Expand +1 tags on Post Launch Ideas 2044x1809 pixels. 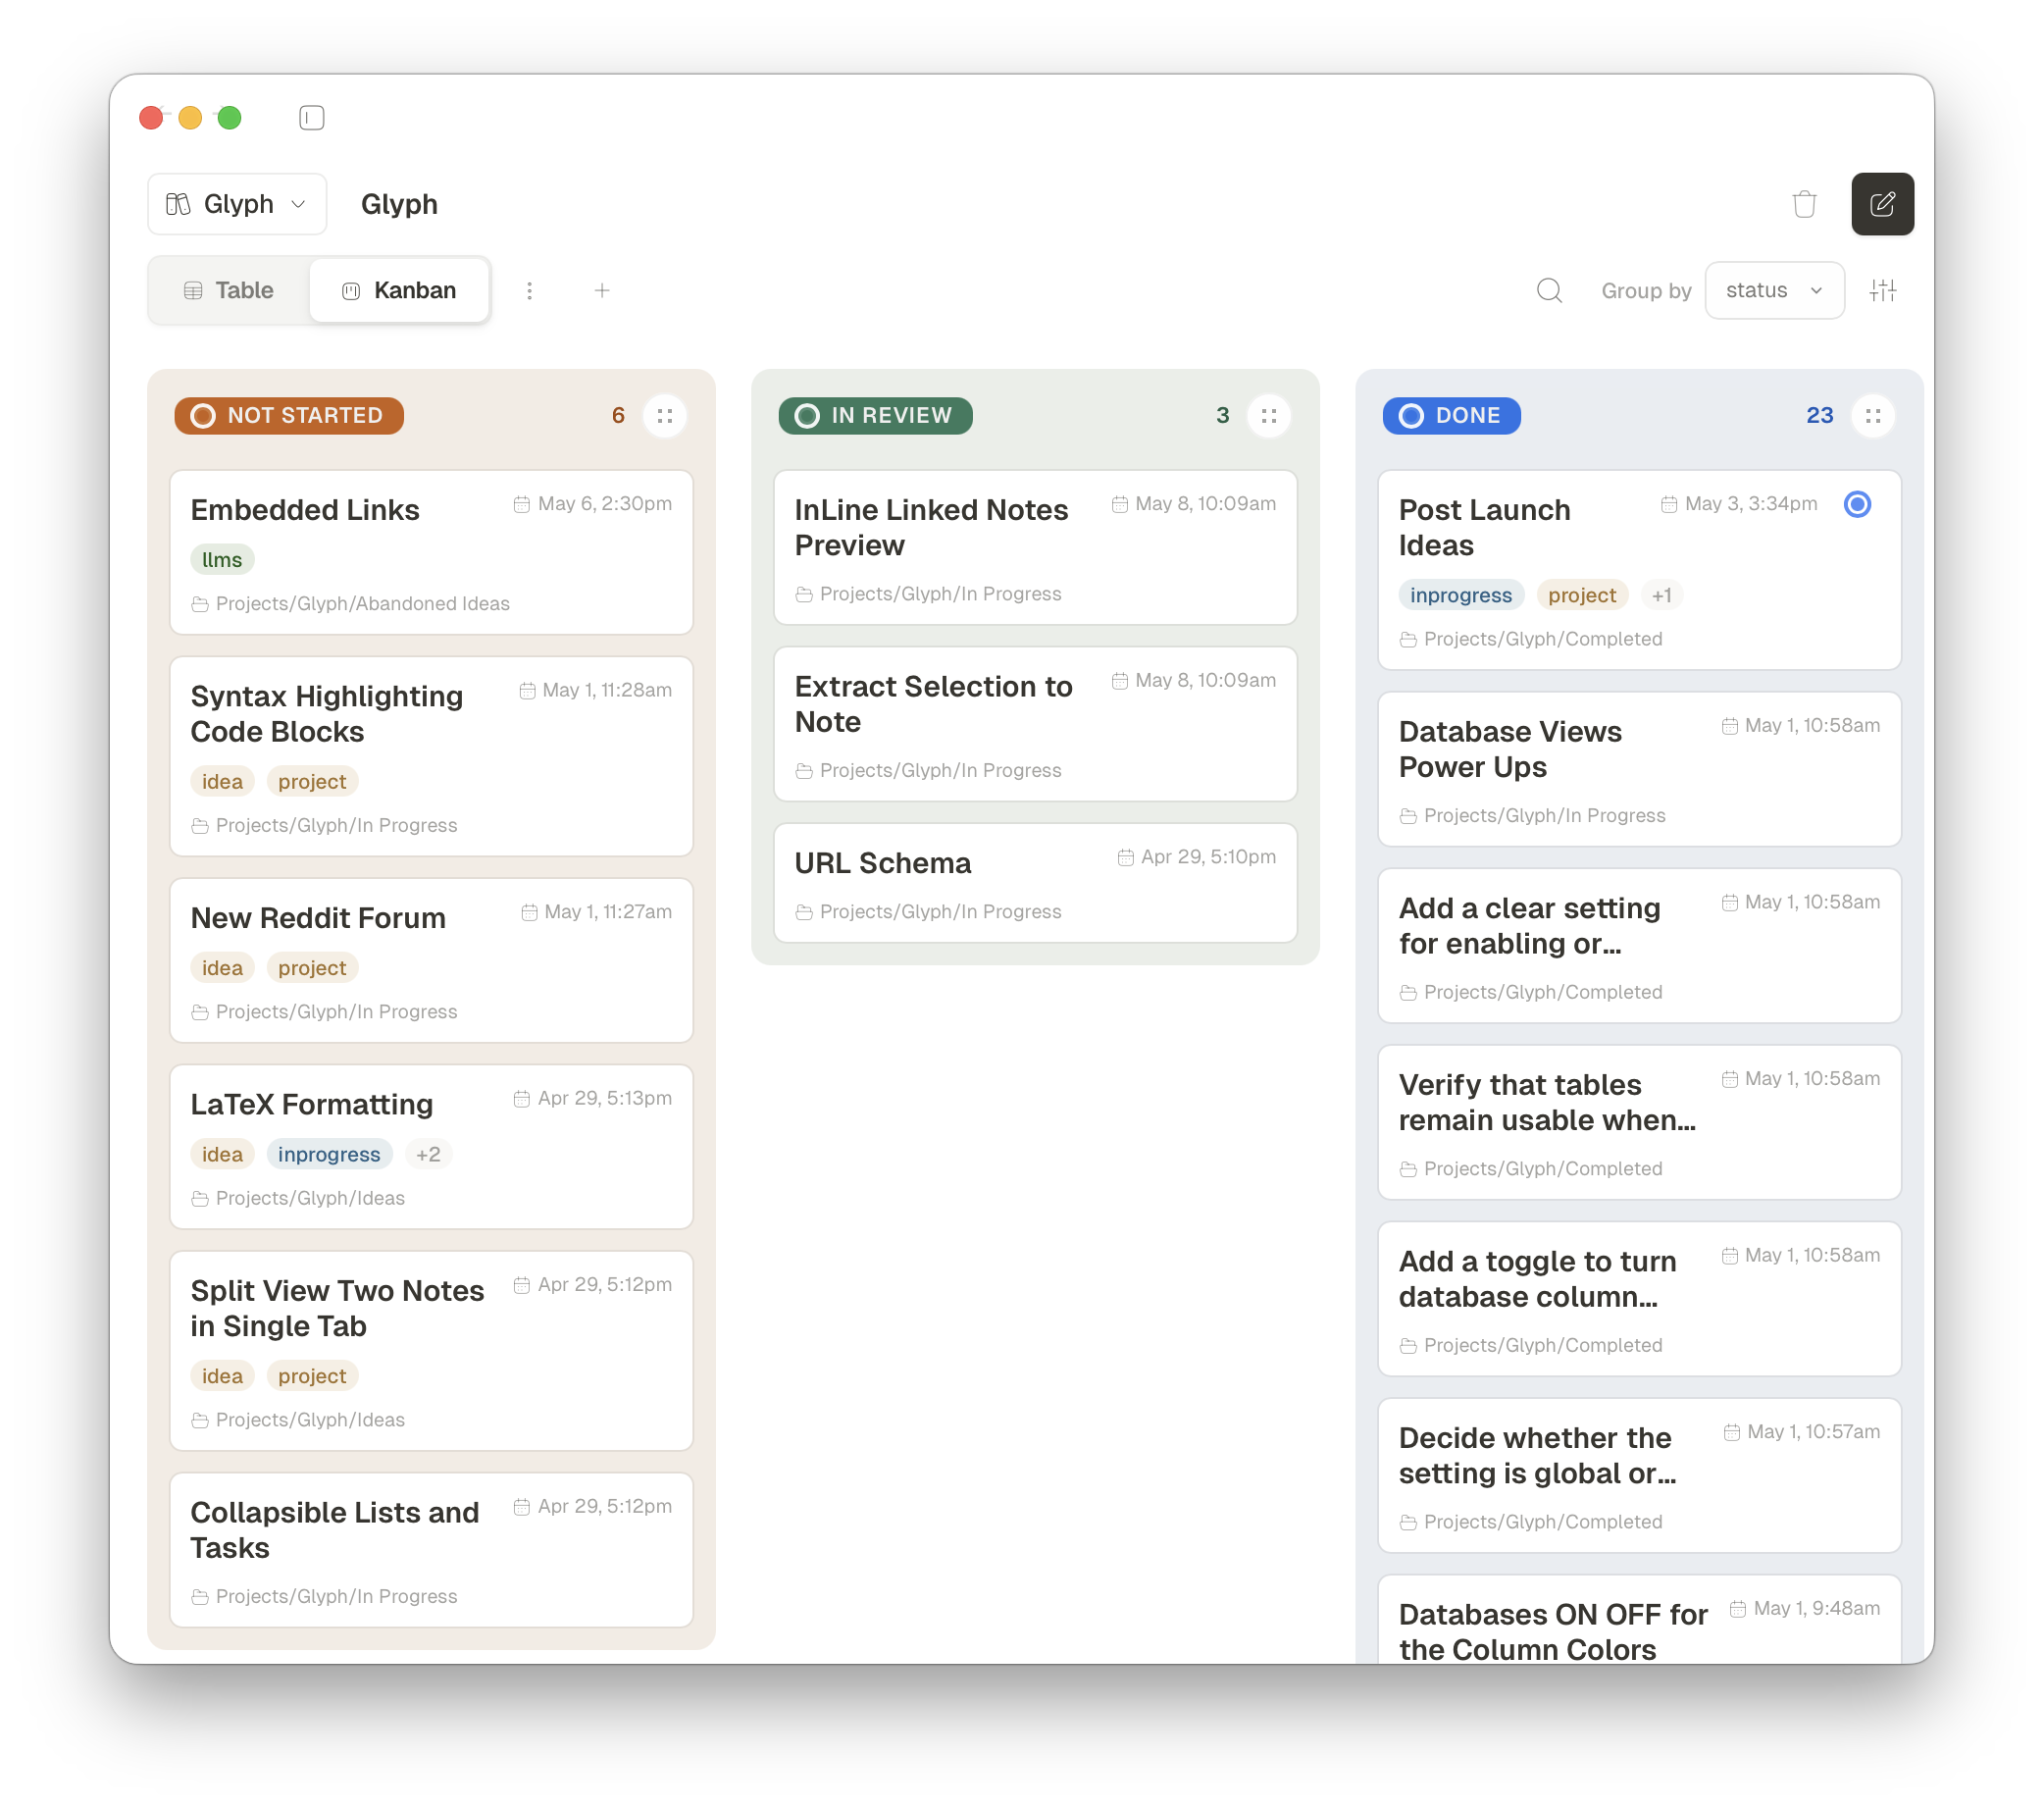[1661, 596]
